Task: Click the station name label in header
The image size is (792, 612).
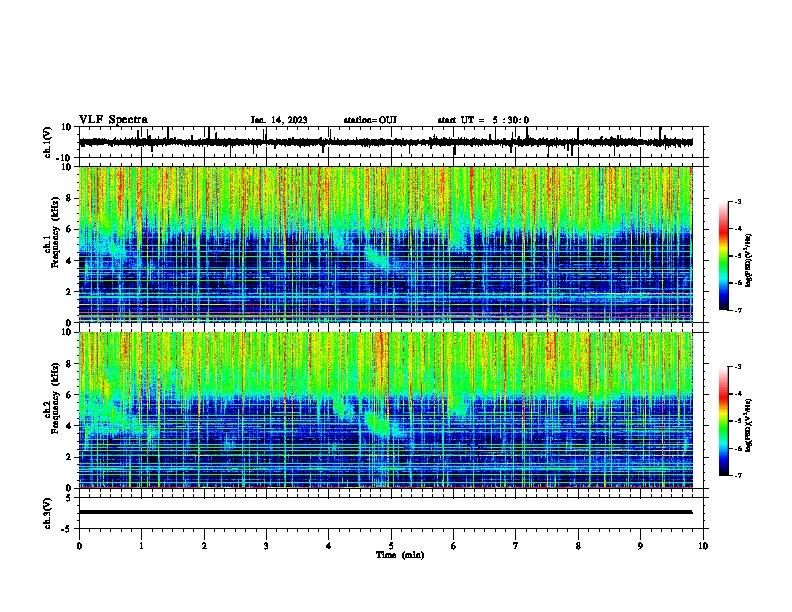Action: [370, 120]
